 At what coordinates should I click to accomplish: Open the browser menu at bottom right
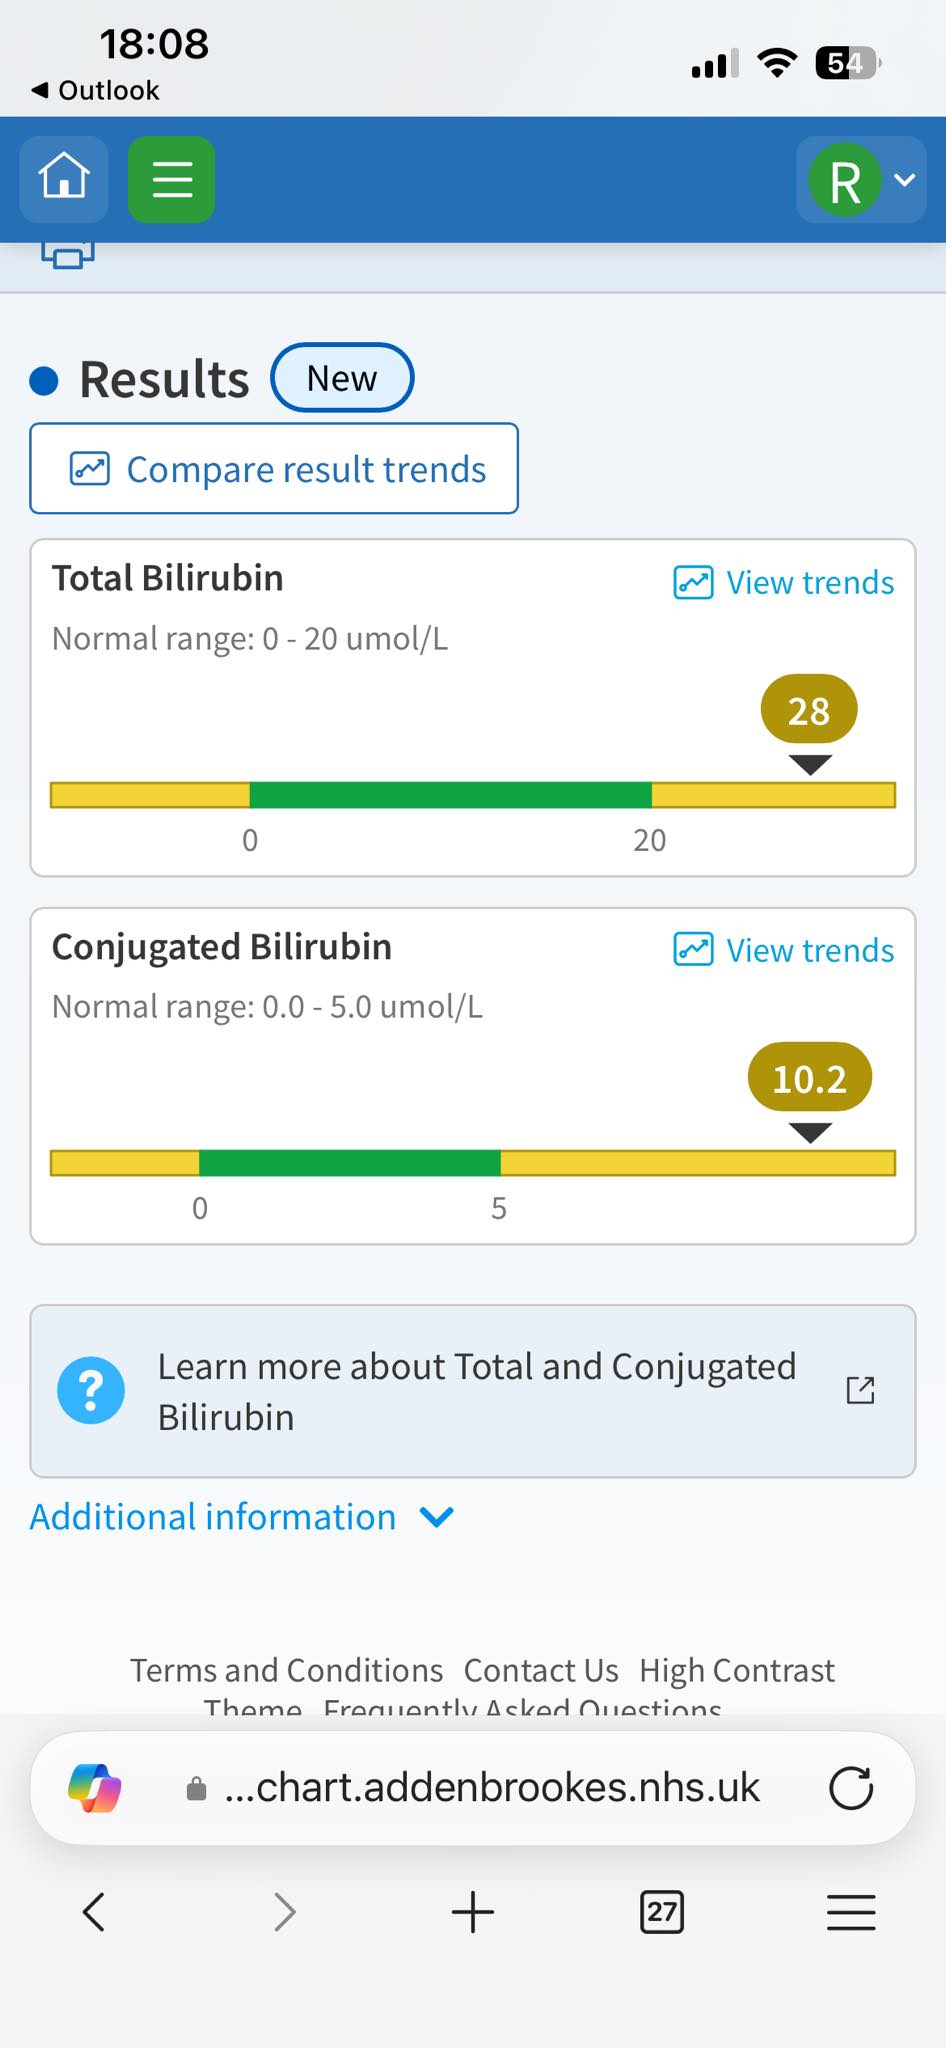click(851, 1912)
